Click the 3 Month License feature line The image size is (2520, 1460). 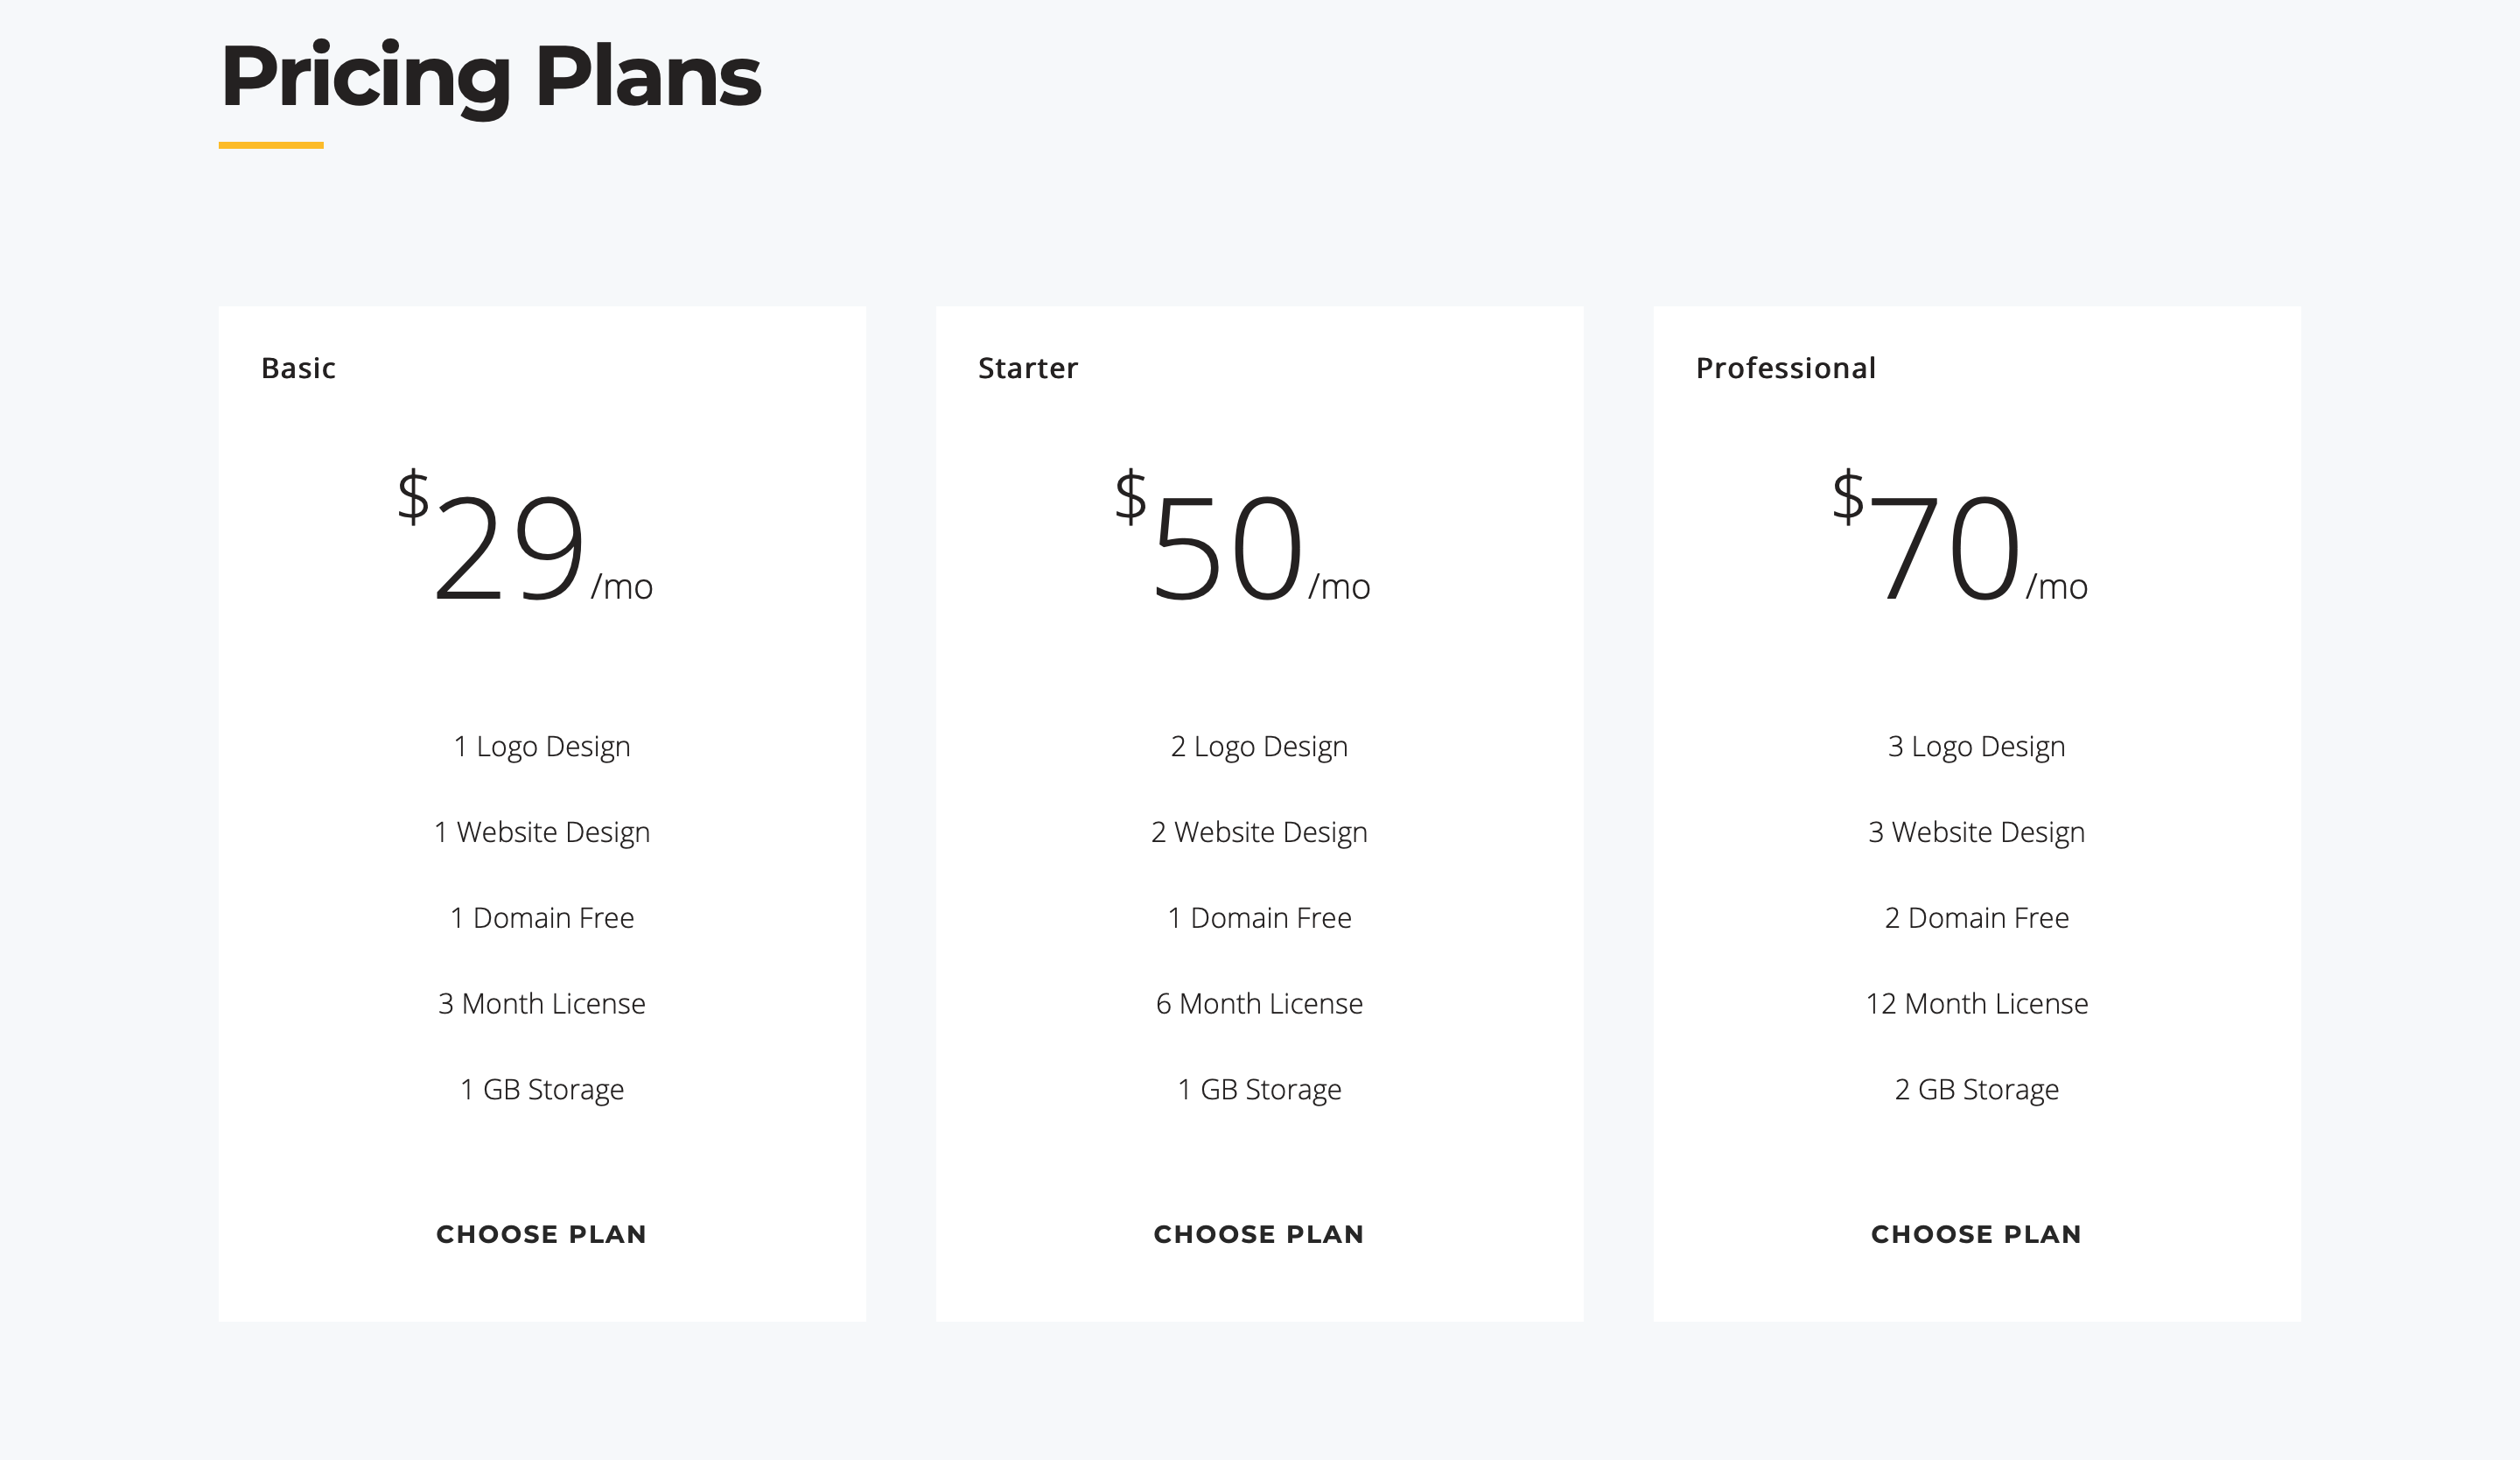pos(542,1003)
